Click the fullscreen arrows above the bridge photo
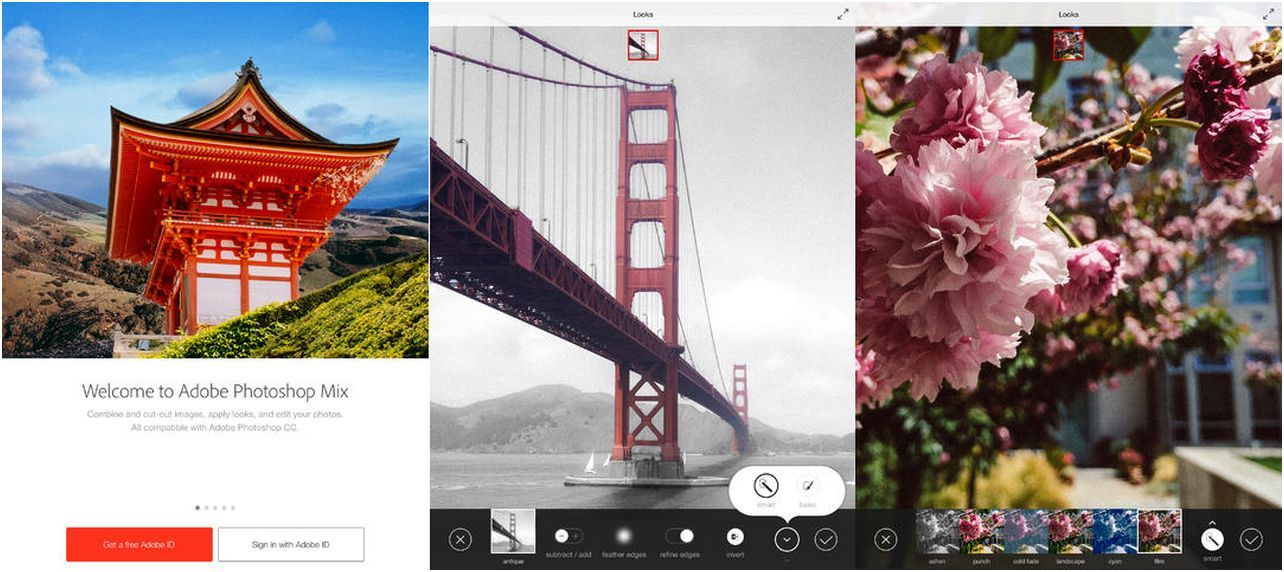Image resolution: width=1284 pixels, height=572 pixels. pyautogui.click(x=843, y=14)
